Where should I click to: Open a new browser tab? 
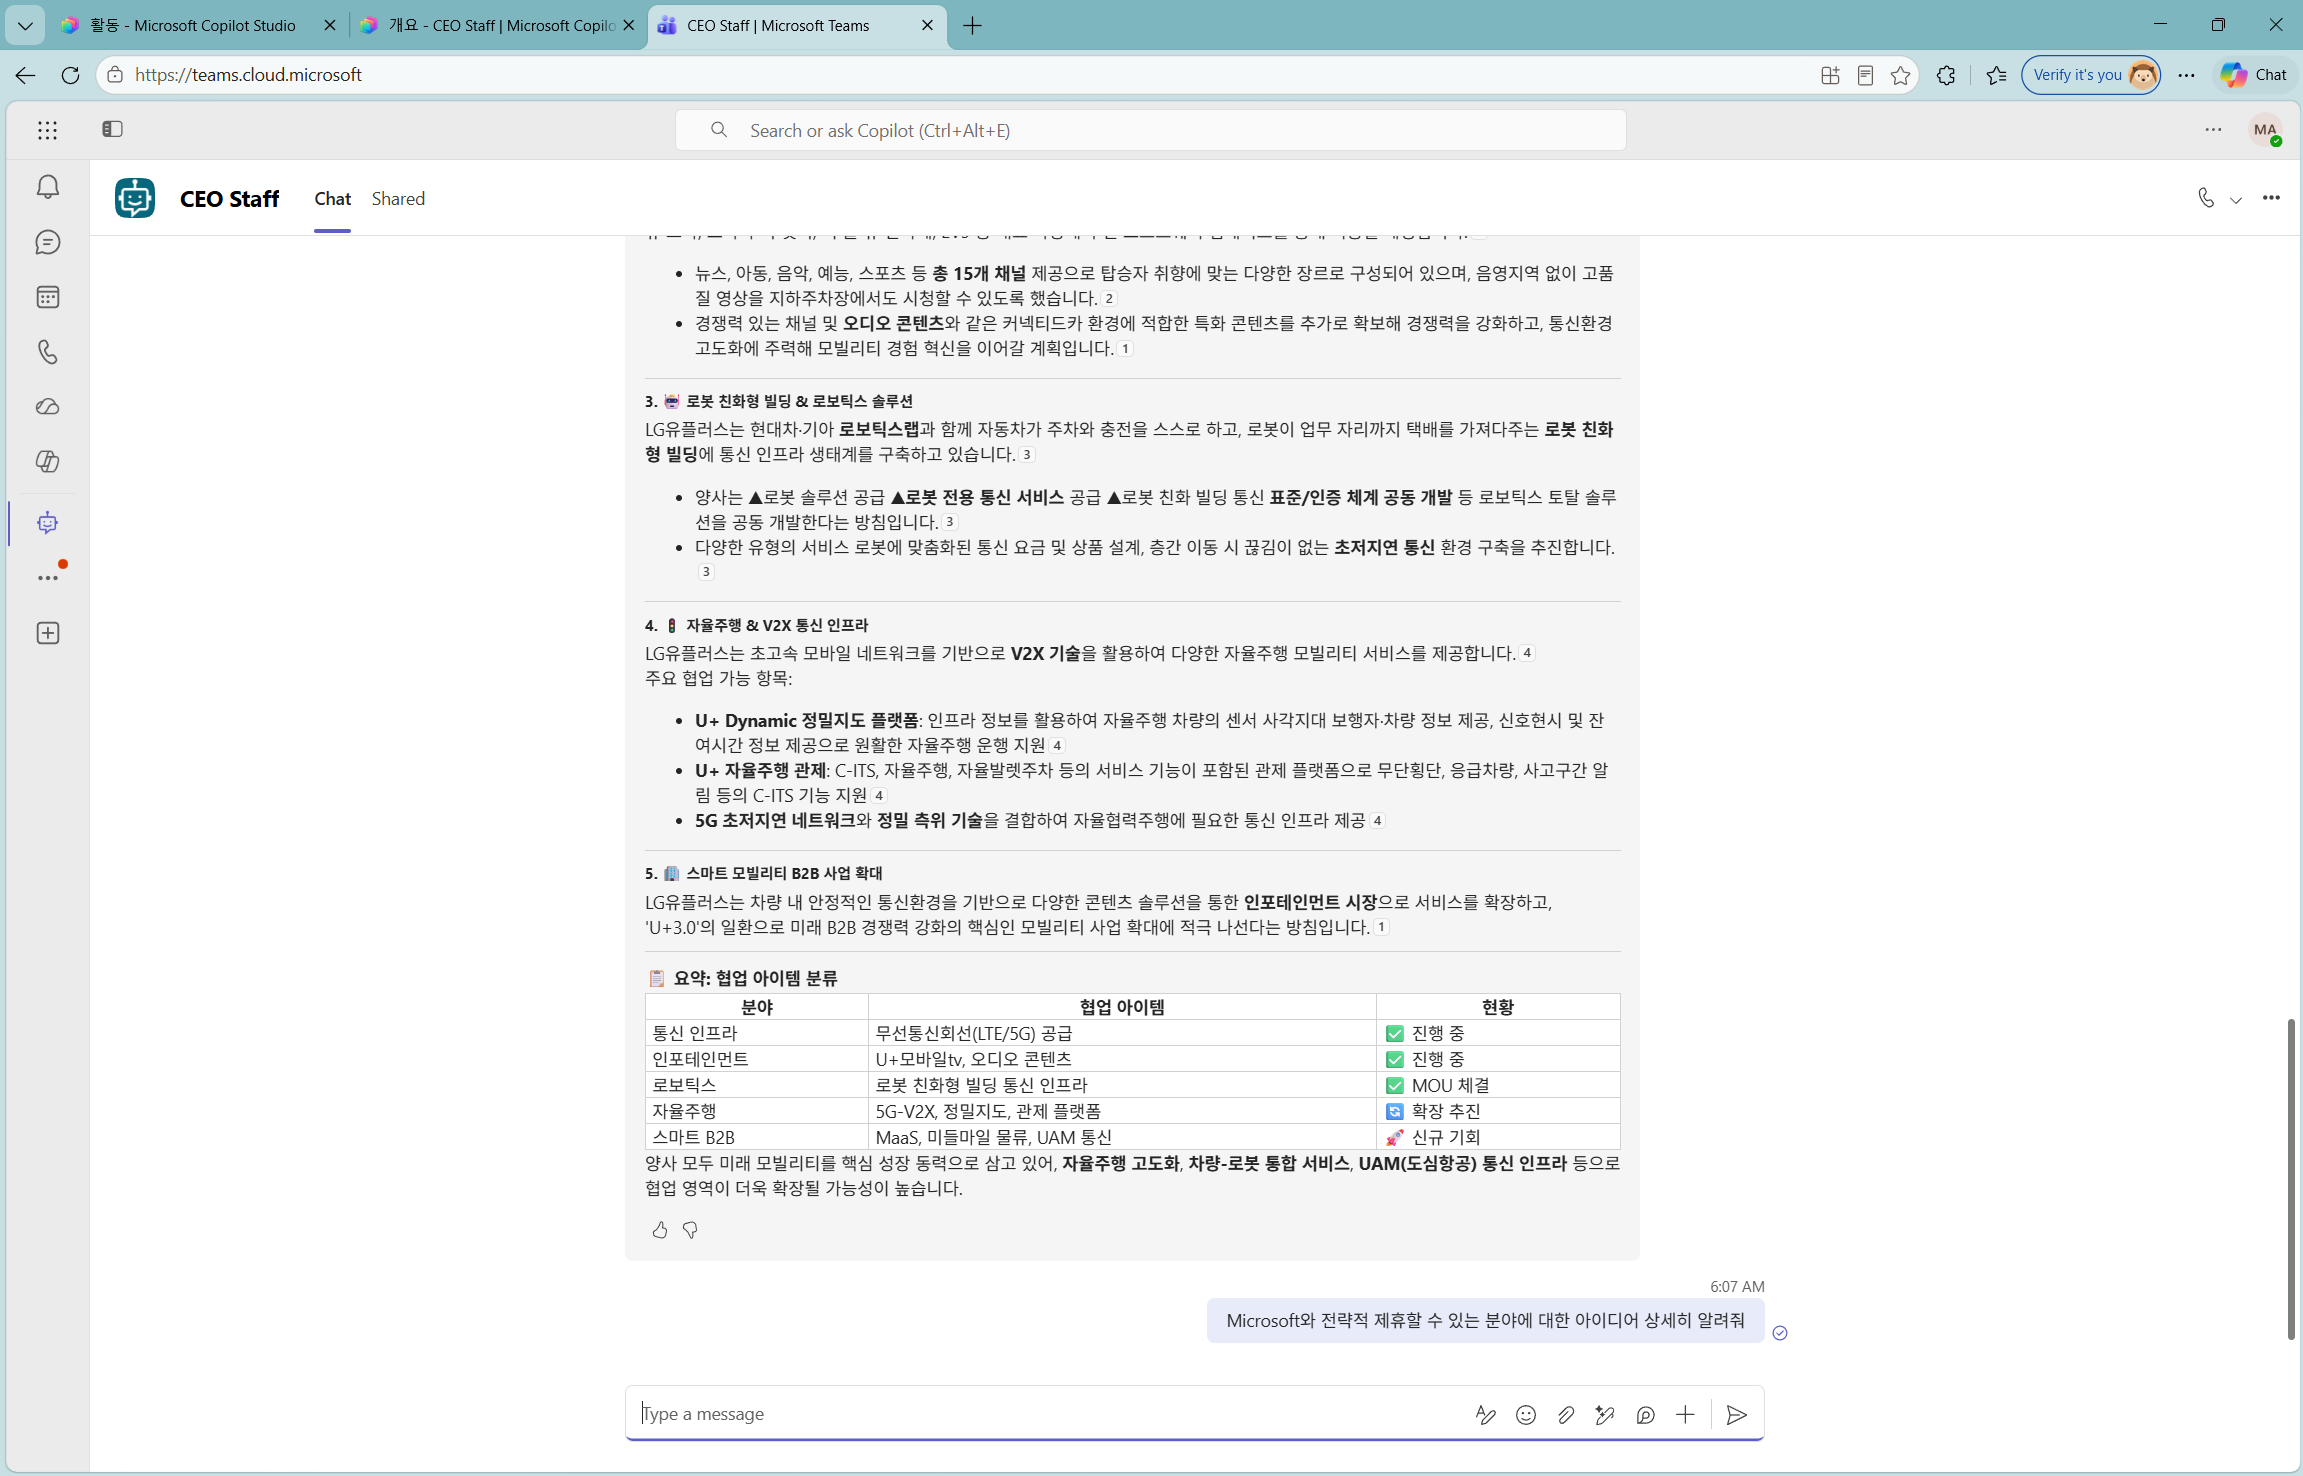972,26
